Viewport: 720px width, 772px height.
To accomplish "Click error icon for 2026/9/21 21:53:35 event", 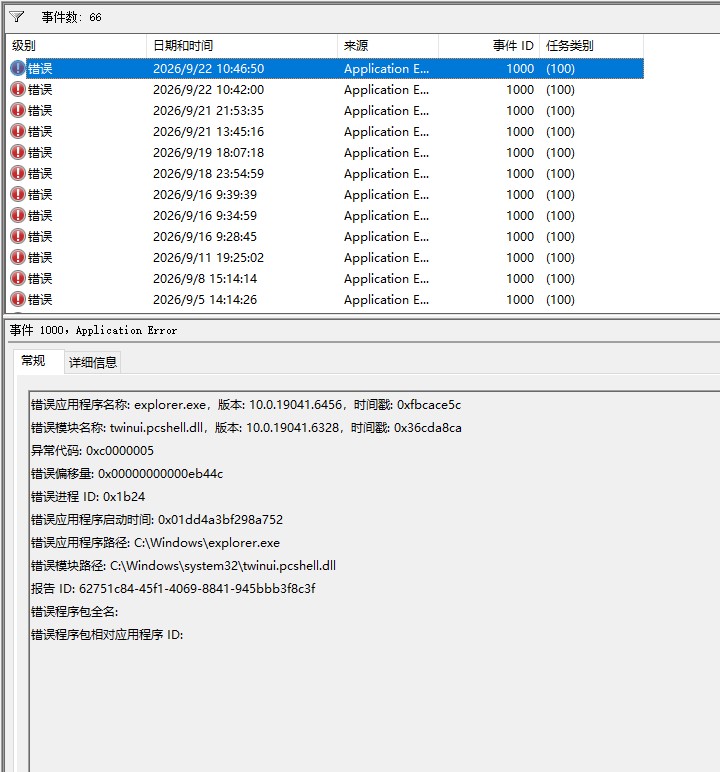I will (18, 110).
